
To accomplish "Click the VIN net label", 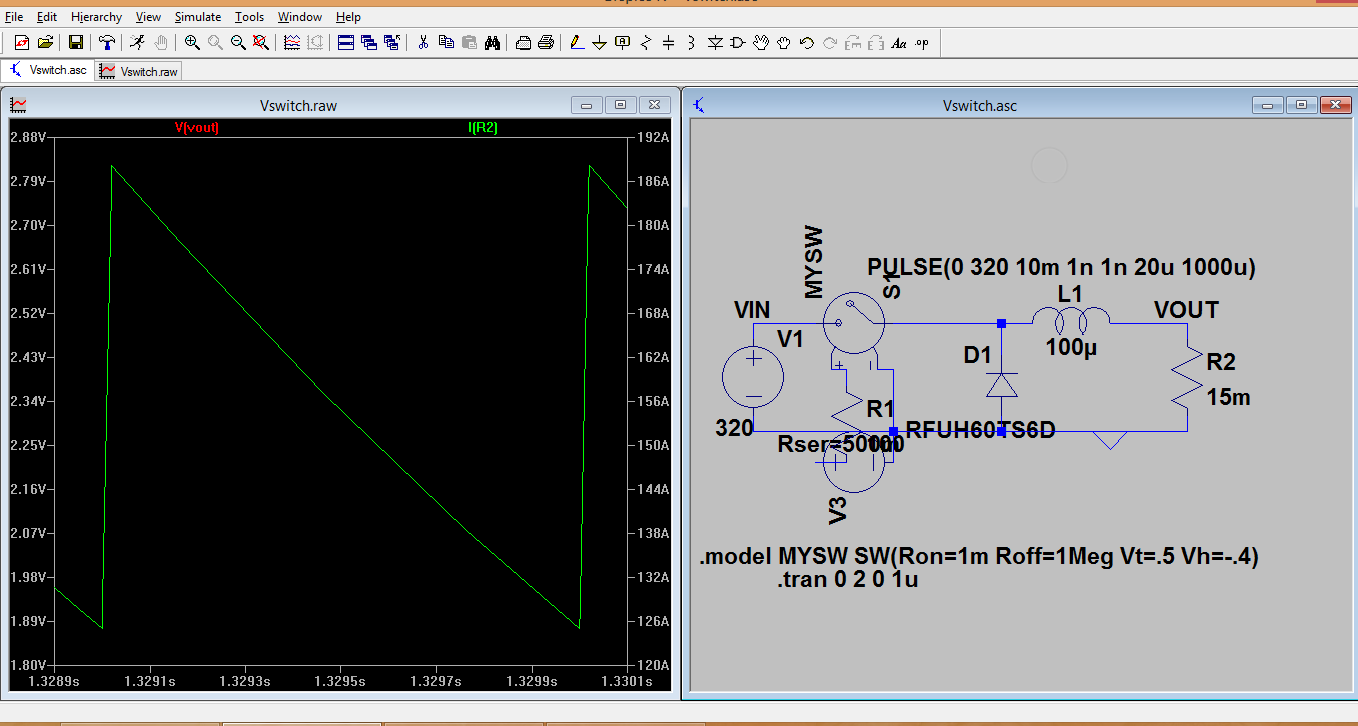I will click(x=752, y=311).
